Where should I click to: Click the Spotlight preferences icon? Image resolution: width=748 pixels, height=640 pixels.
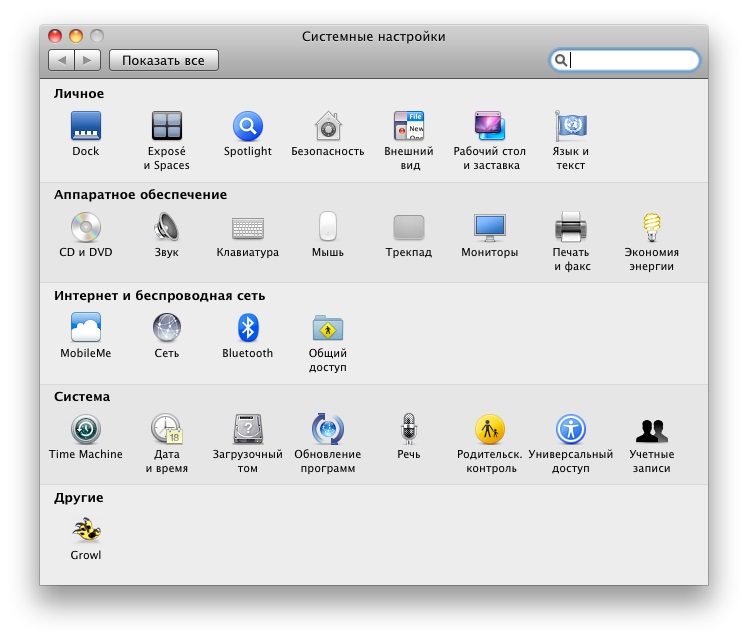247,127
